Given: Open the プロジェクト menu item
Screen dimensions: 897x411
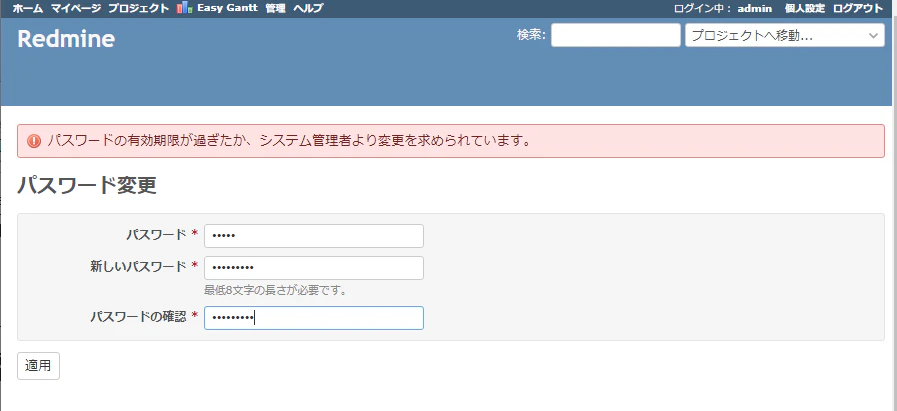Looking at the screenshot, I should pyautogui.click(x=138, y=8).
